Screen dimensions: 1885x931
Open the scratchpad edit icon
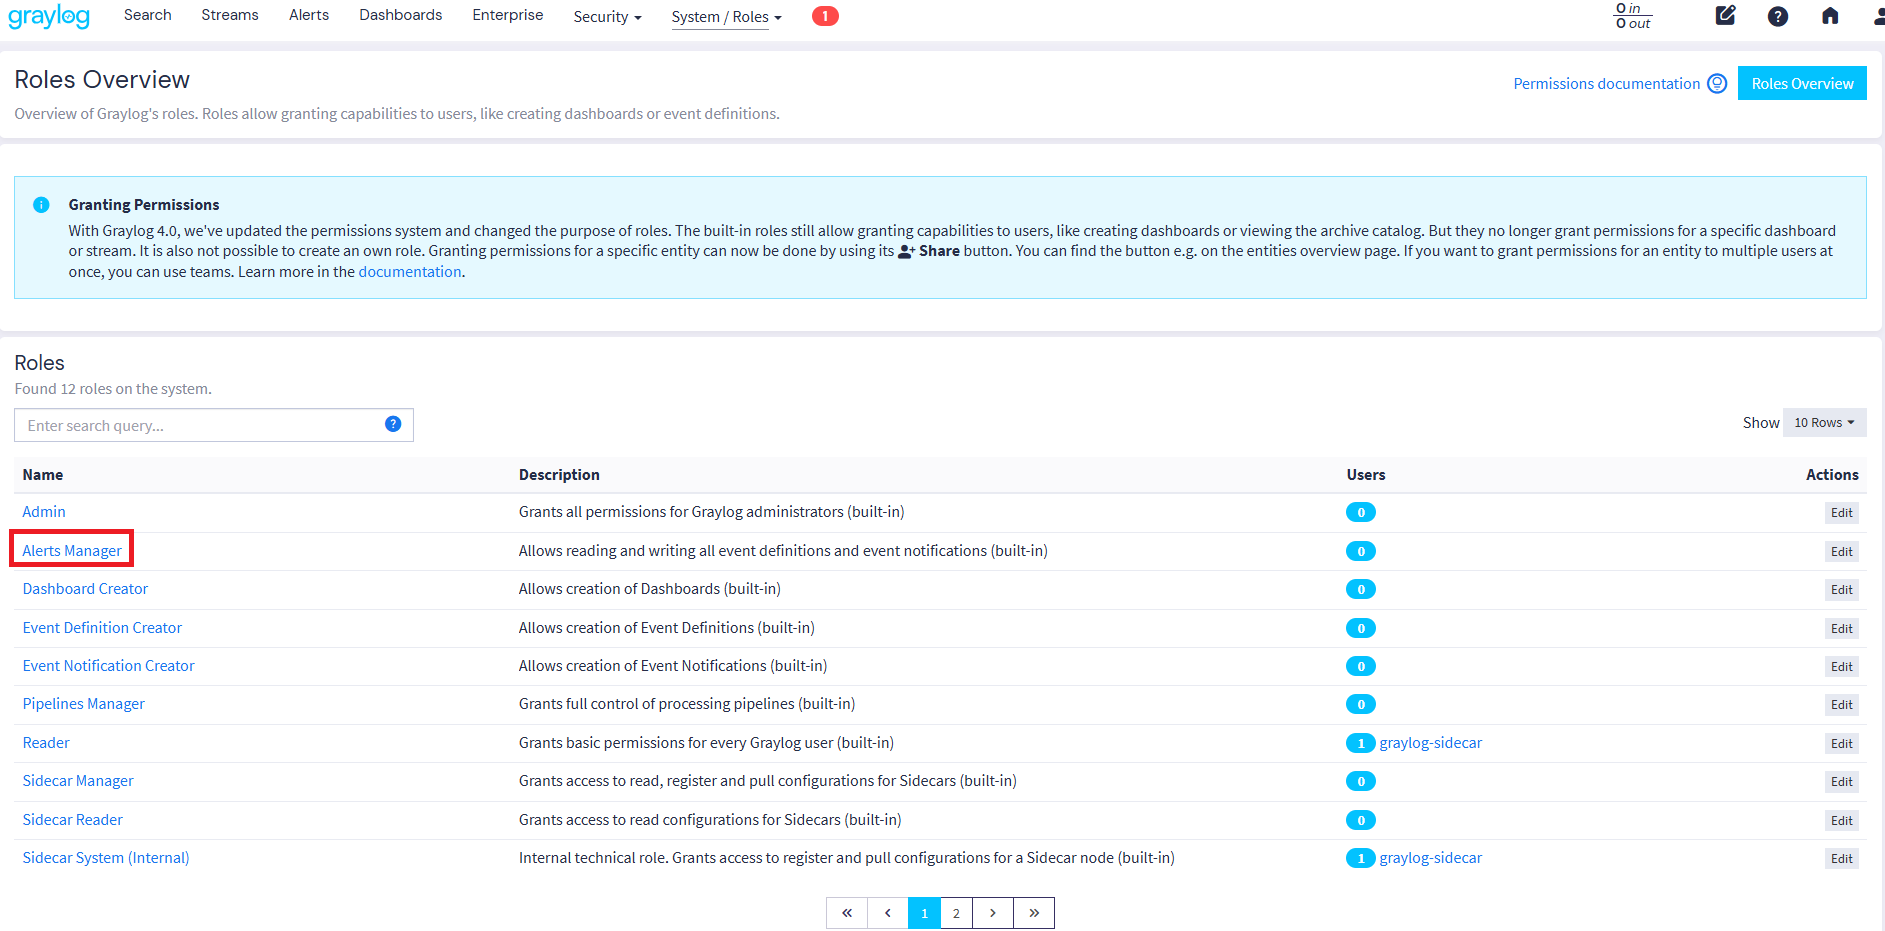point(1725,16)
